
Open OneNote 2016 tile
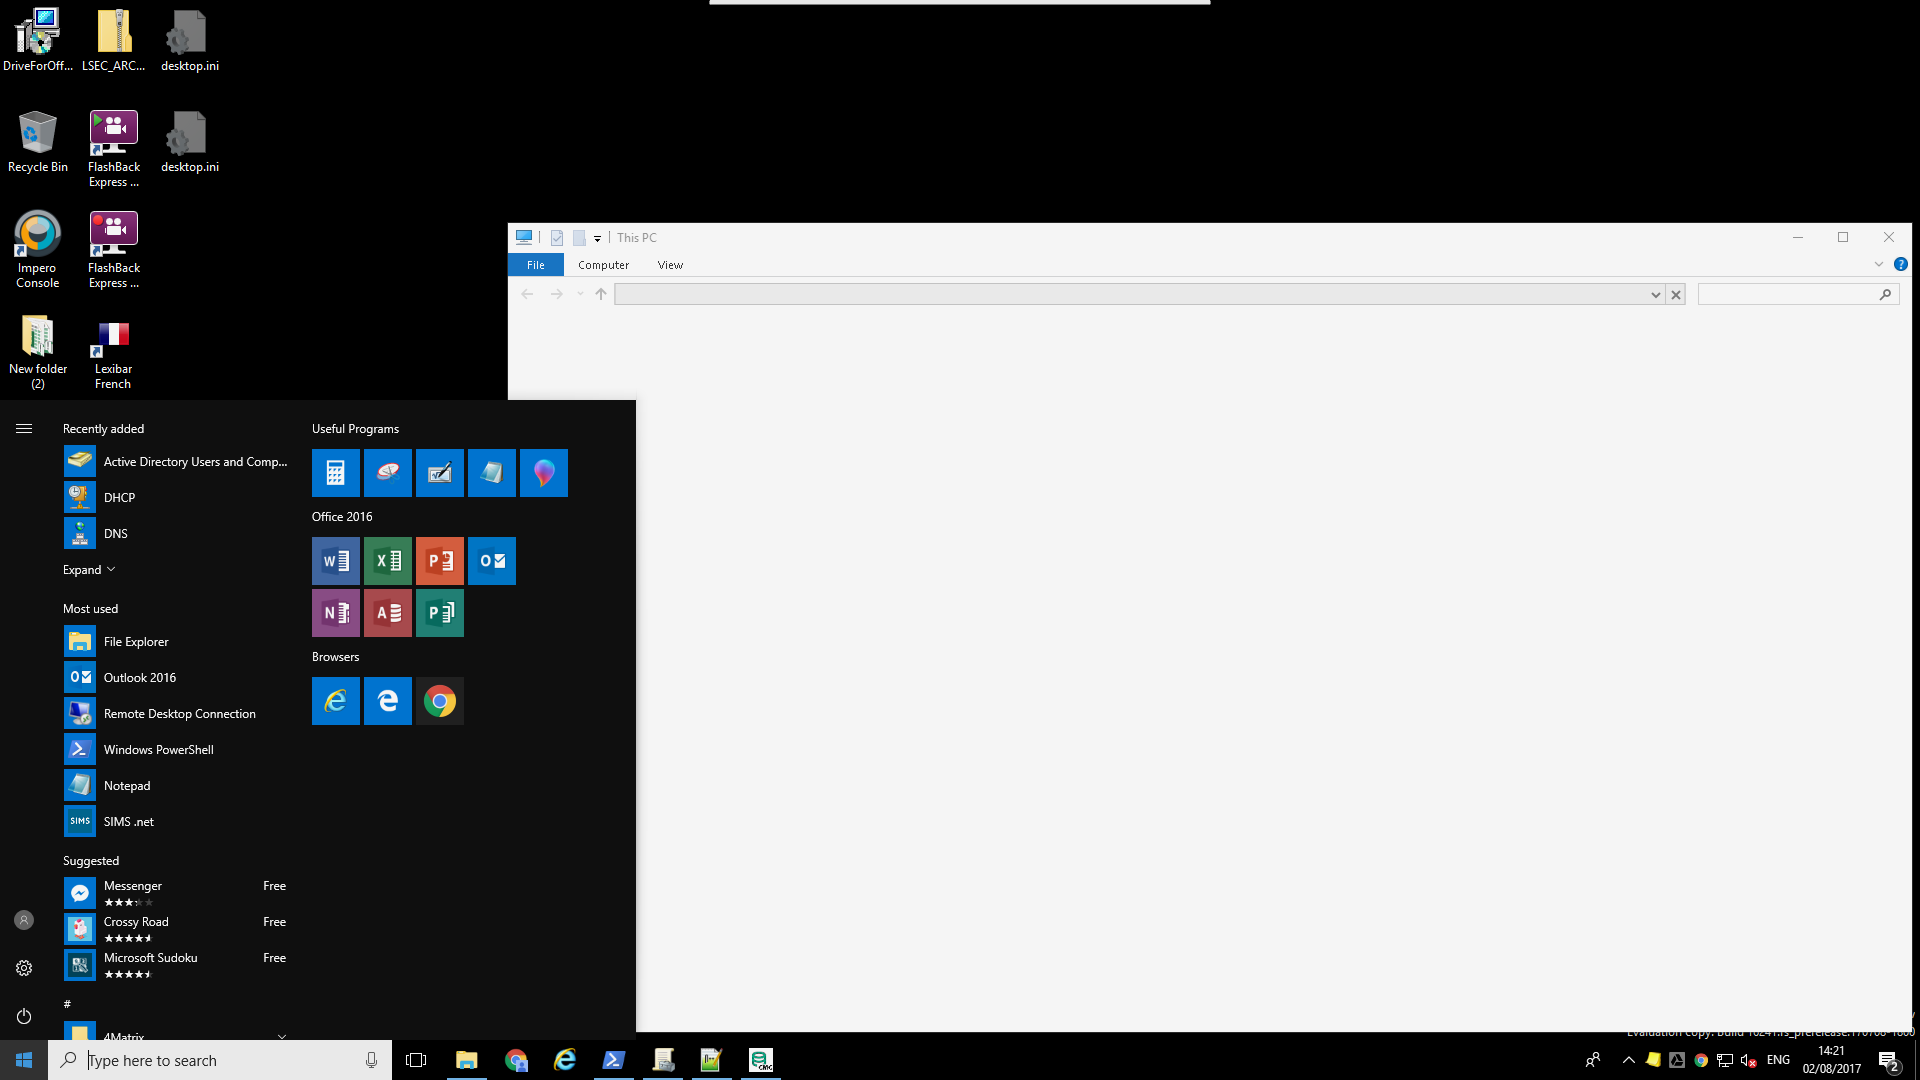pyautogui.click(x=335, y=613)
